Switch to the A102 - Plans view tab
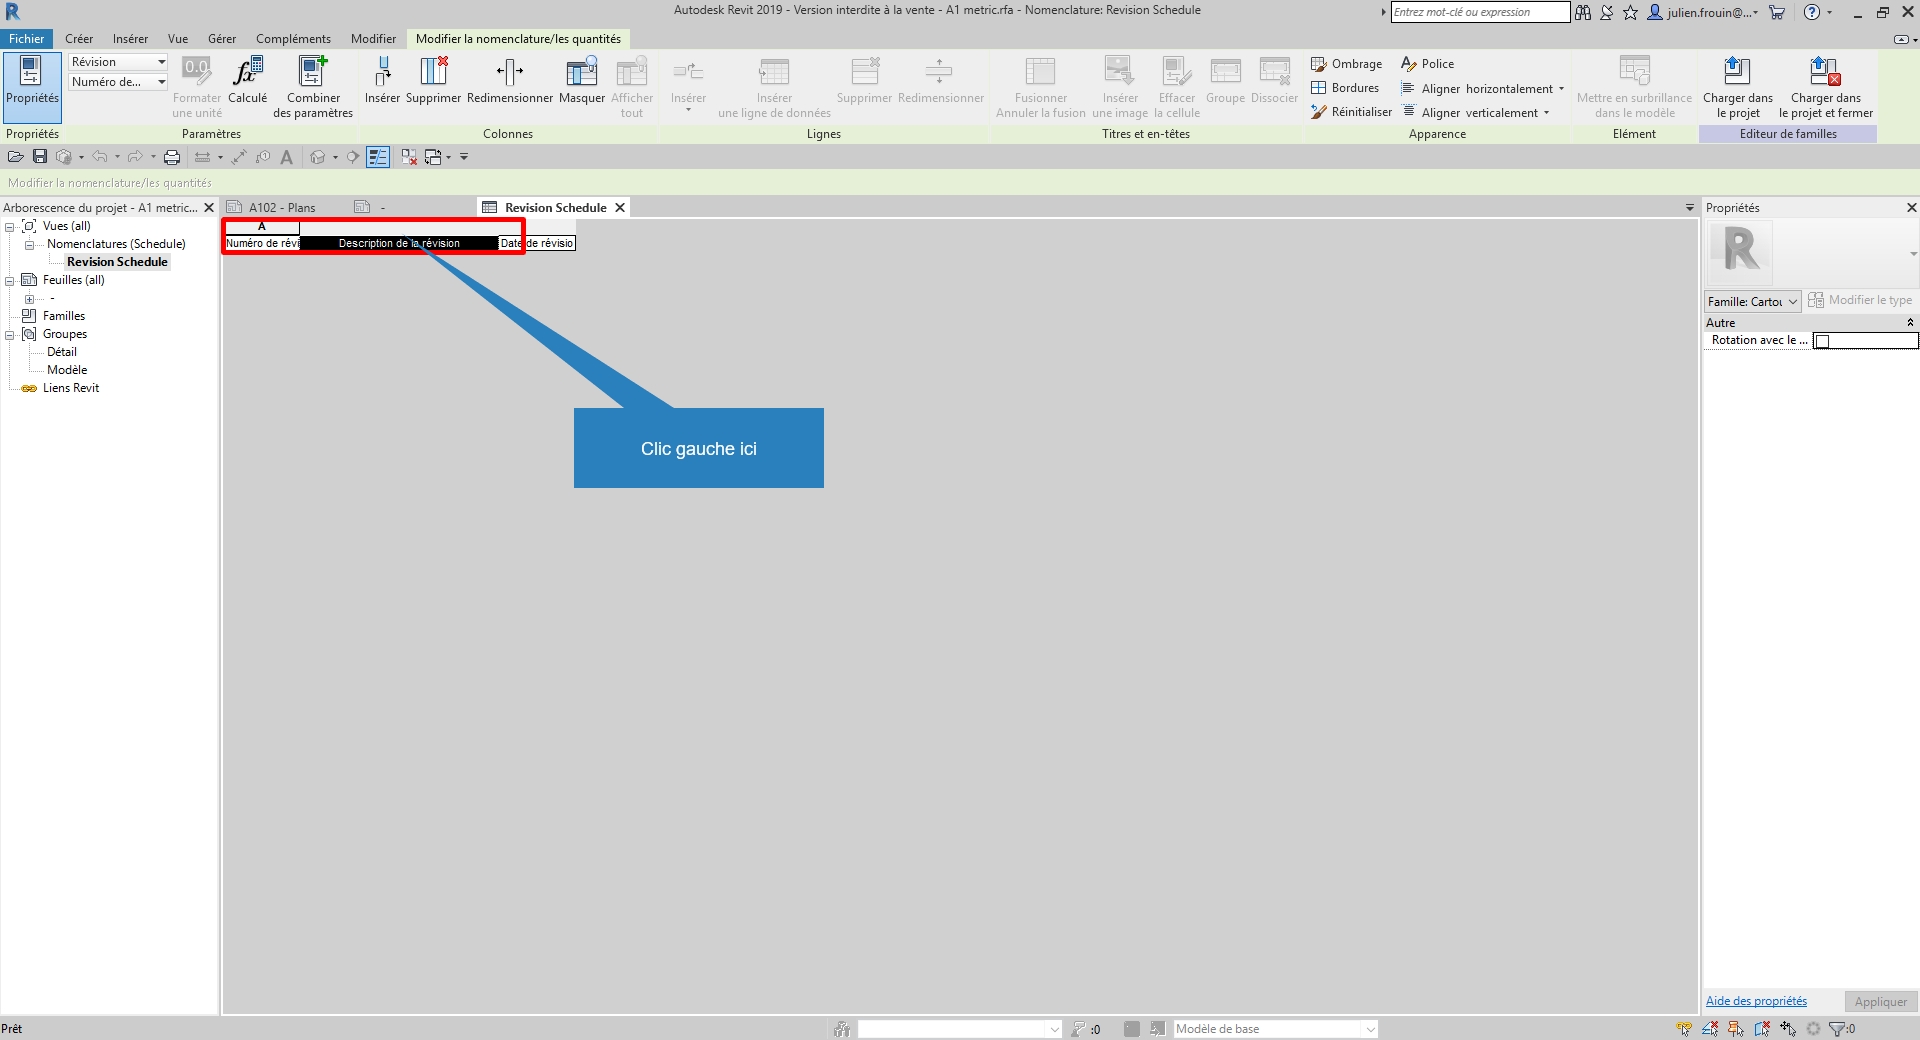Viewport: 1920px width, 1040px height. (x=282, y=208)
